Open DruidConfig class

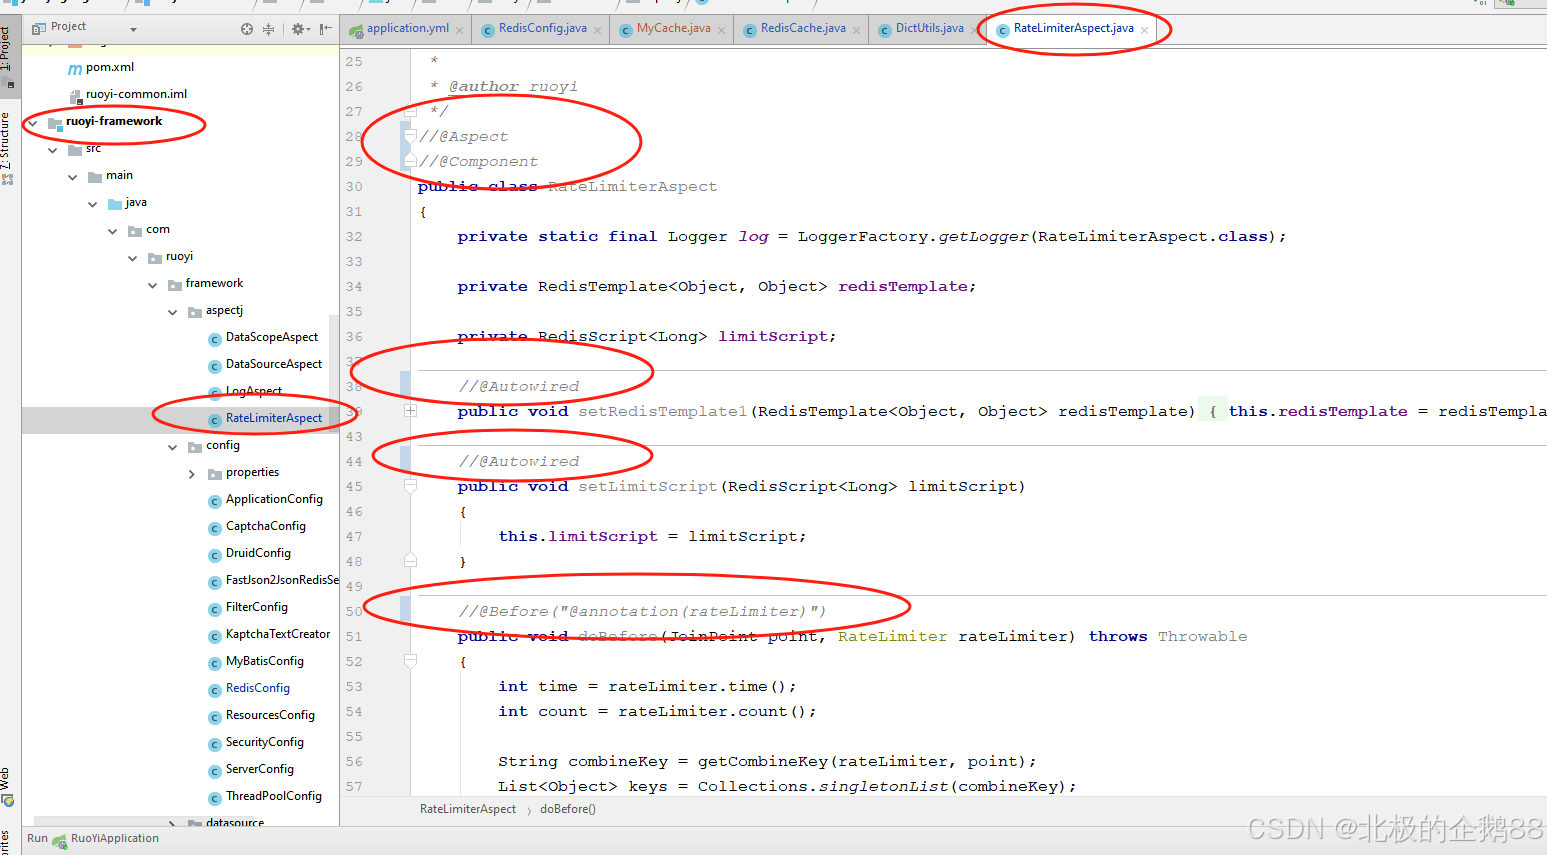(258, 553)
